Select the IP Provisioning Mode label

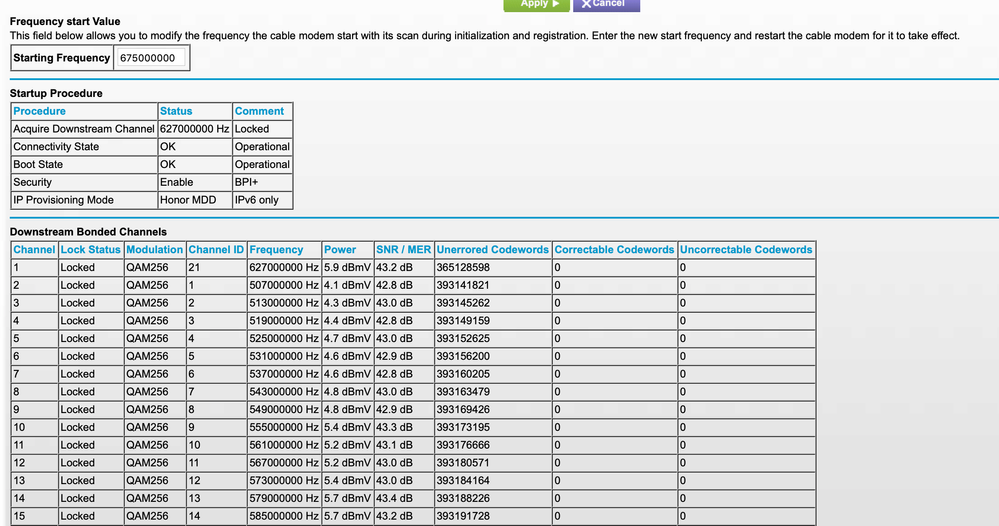(64, 200)
